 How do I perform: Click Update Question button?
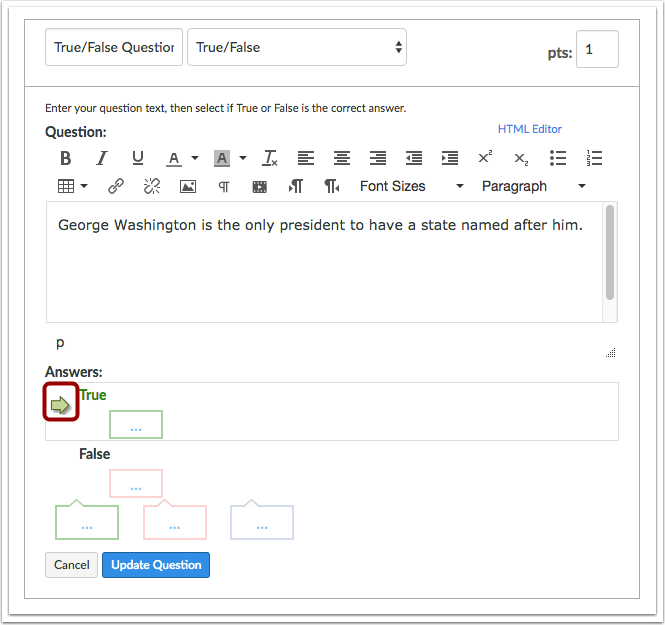click(156, 565)
